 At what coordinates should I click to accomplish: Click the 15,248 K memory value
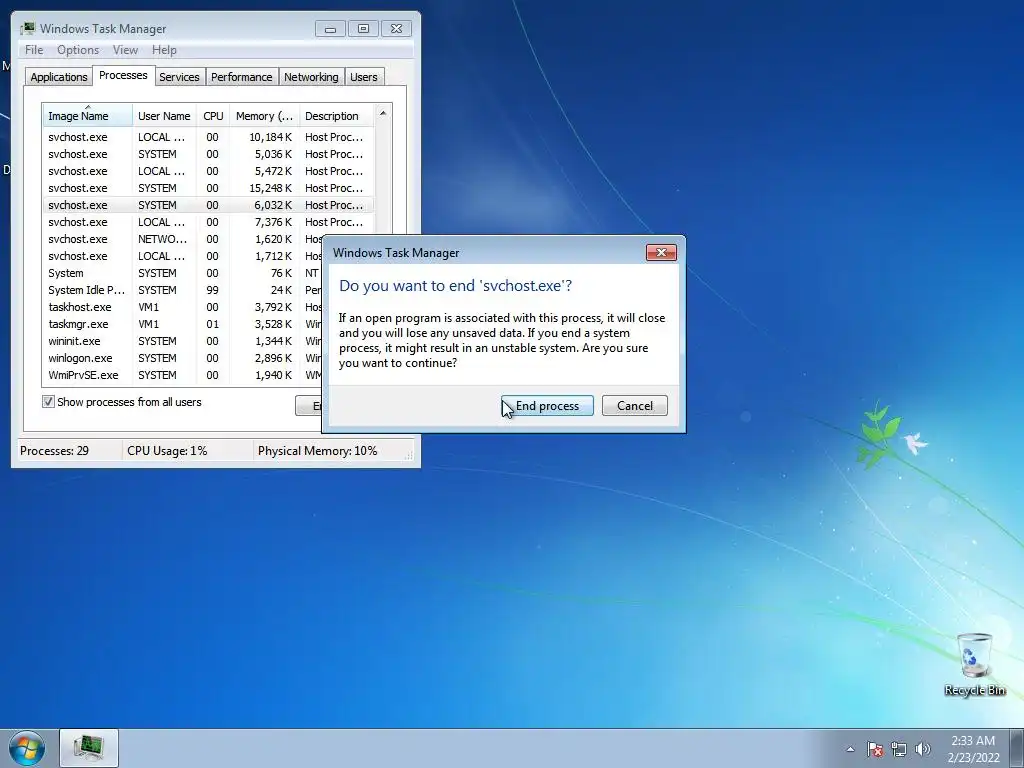[x=271, y=188]
